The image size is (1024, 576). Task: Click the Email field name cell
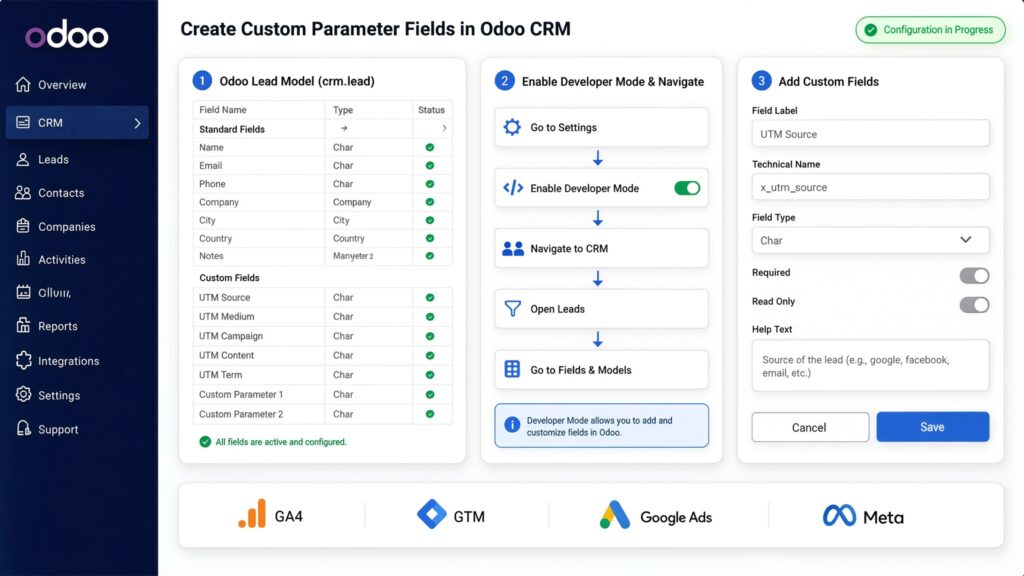pyautogui.click(x=259, y=166)
